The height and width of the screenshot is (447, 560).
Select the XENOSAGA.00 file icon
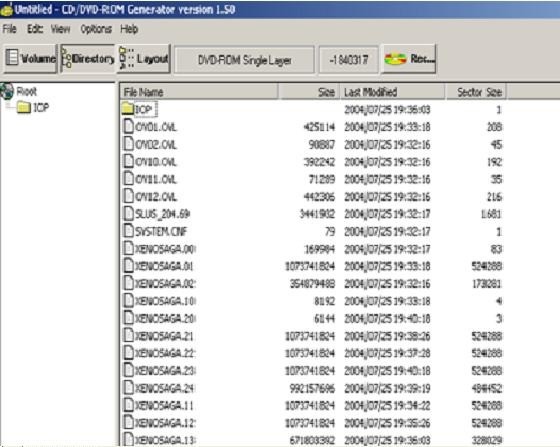click(x=128, y=248)
